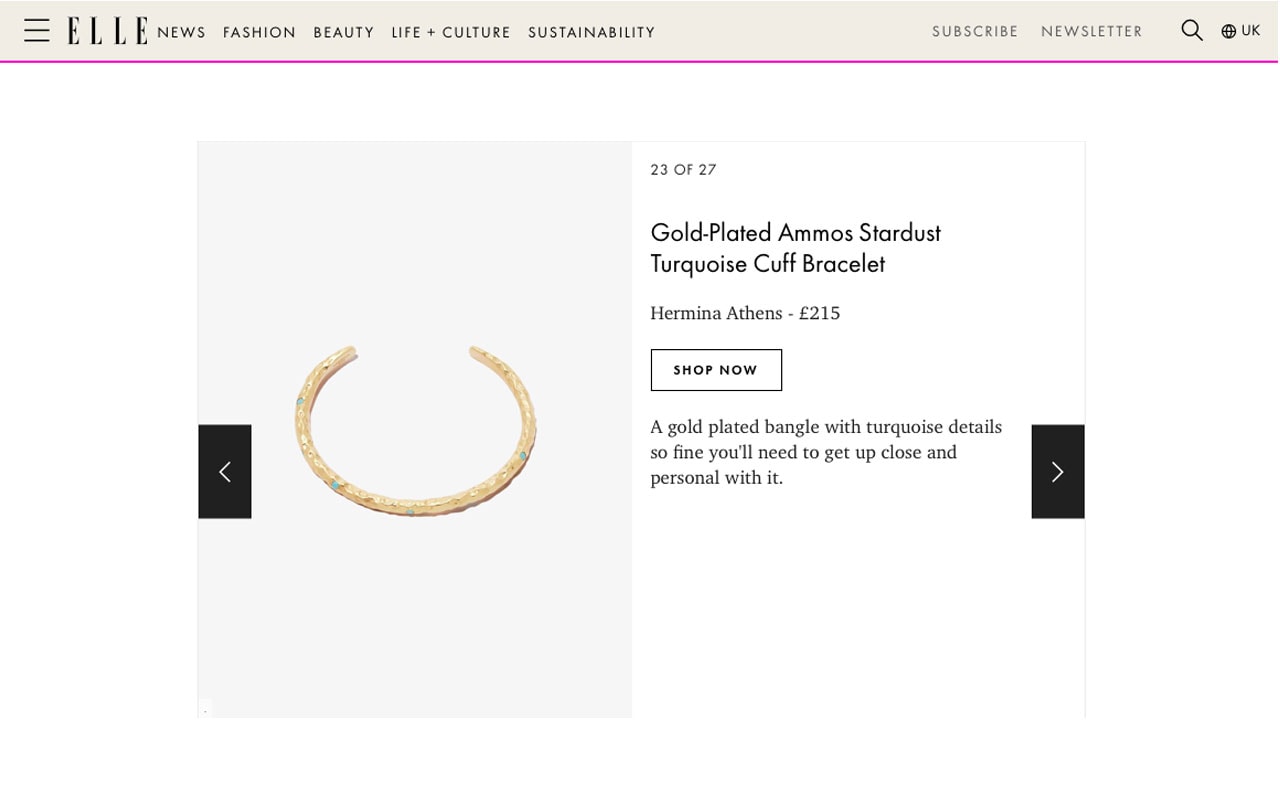Go to the Fashion section
This screenshot has height=800, width=1280.
260,32
